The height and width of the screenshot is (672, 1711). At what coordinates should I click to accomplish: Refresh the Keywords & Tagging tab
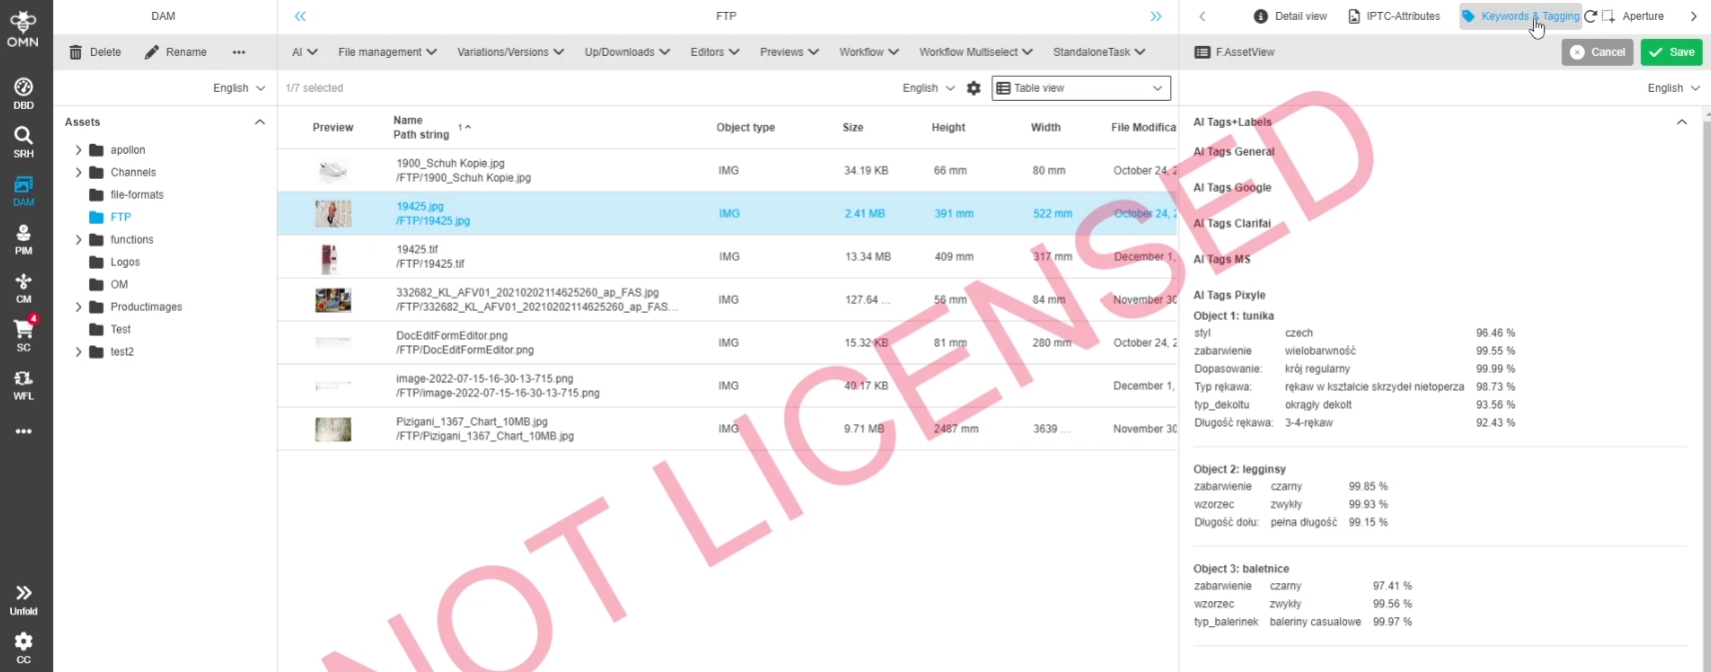(1590, 16)
